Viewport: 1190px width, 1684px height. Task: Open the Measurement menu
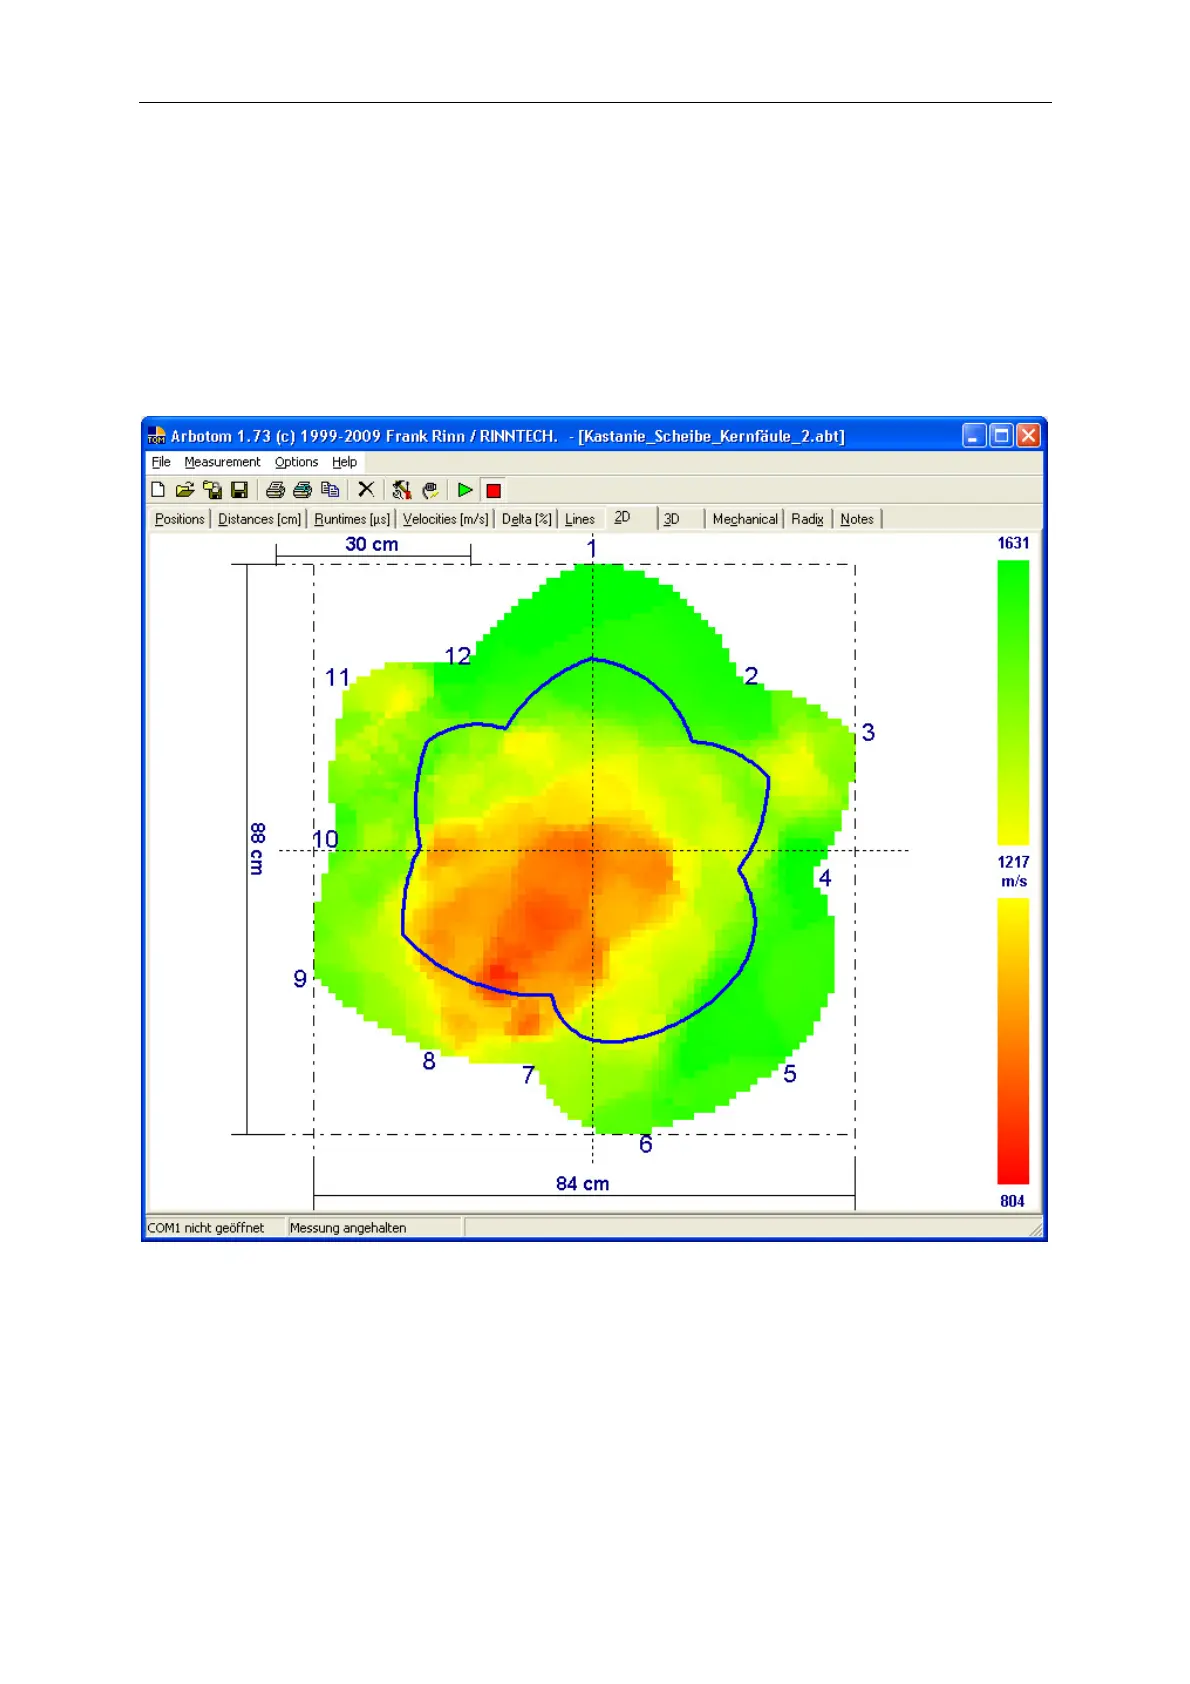[222, 462]
